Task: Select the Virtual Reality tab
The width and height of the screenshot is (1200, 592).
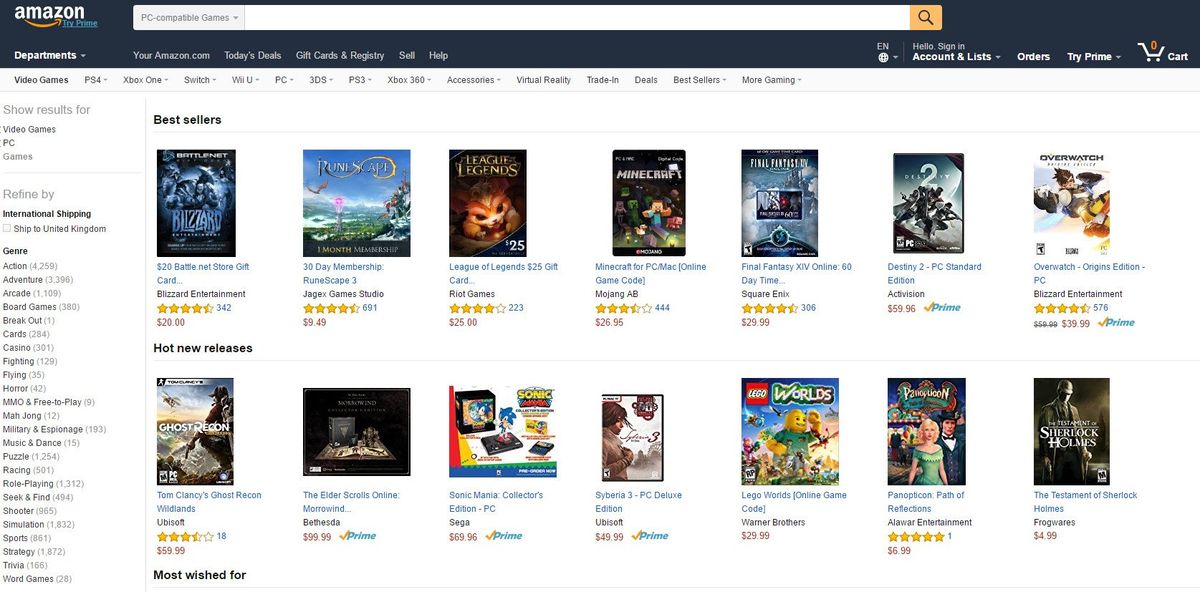Action: tap(543, 80)
